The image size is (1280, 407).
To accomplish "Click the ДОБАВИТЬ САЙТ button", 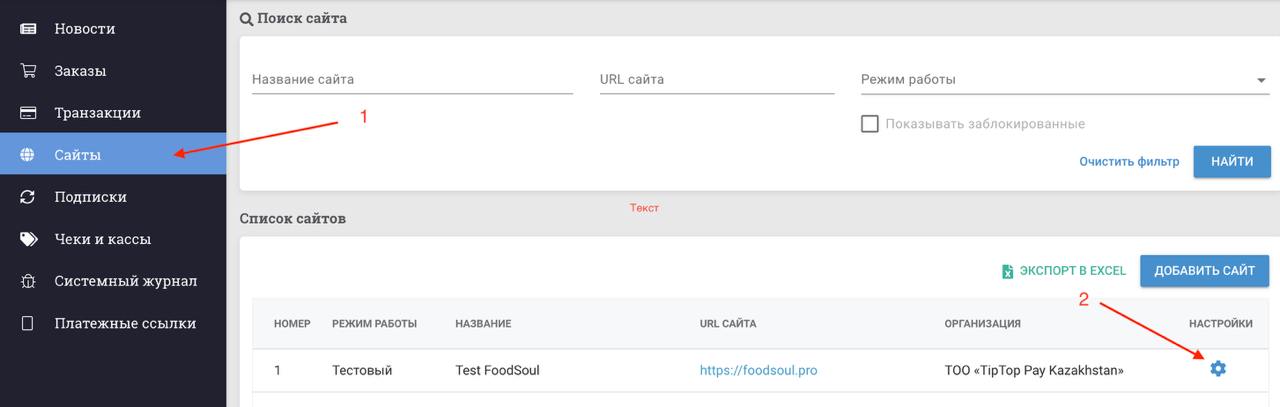I will pyautogui.click(x=1204, y=270).
